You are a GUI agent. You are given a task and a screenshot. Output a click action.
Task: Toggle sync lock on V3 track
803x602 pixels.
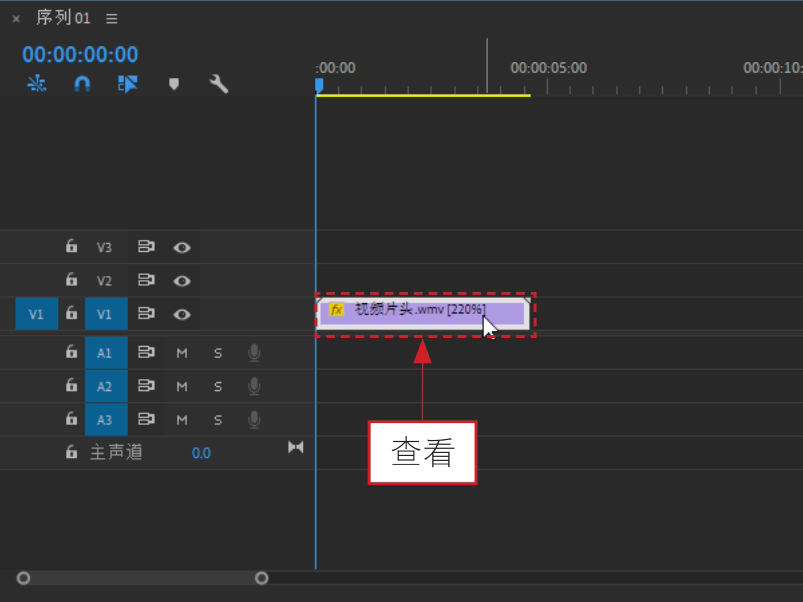tap(146, 247)
